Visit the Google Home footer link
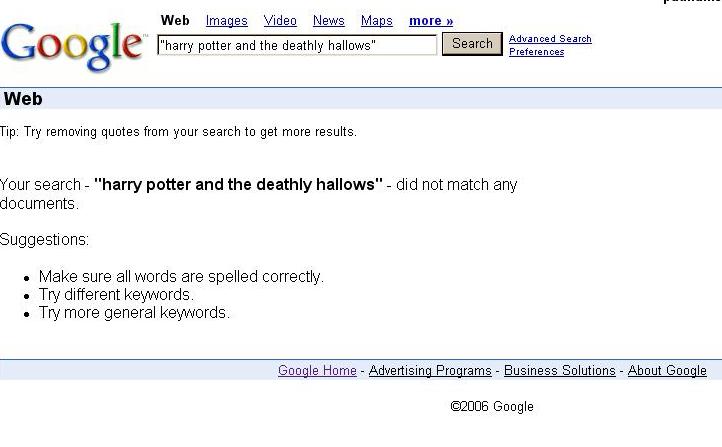Image resolution: width=722 pixels, height=447 pixels. [317, 370]
